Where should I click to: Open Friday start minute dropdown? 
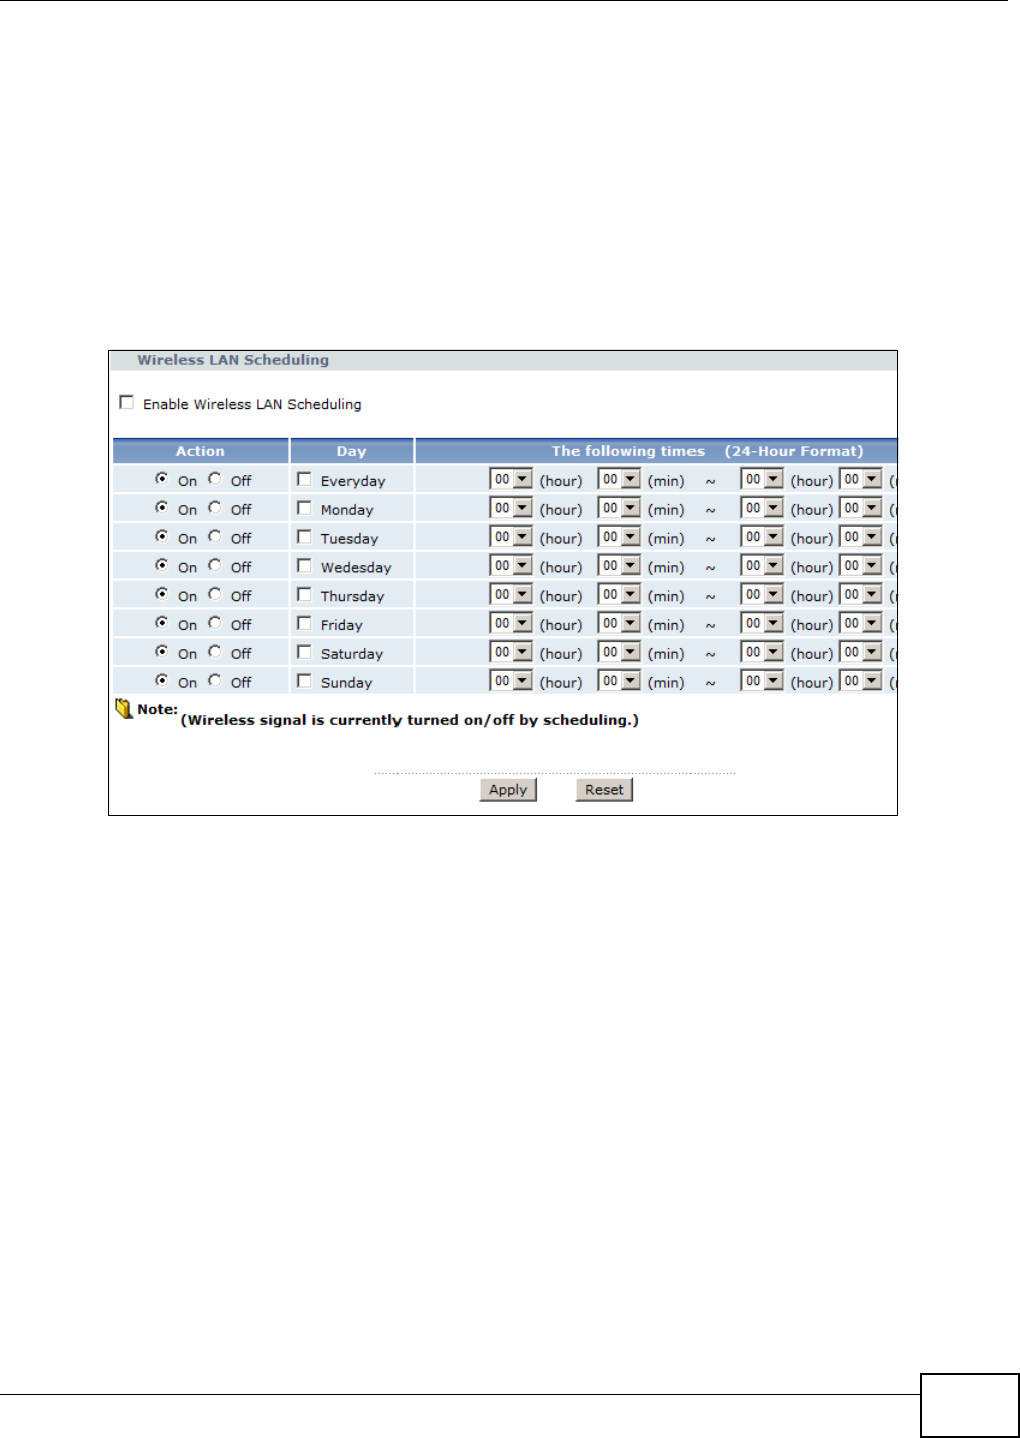click(619, 624)
